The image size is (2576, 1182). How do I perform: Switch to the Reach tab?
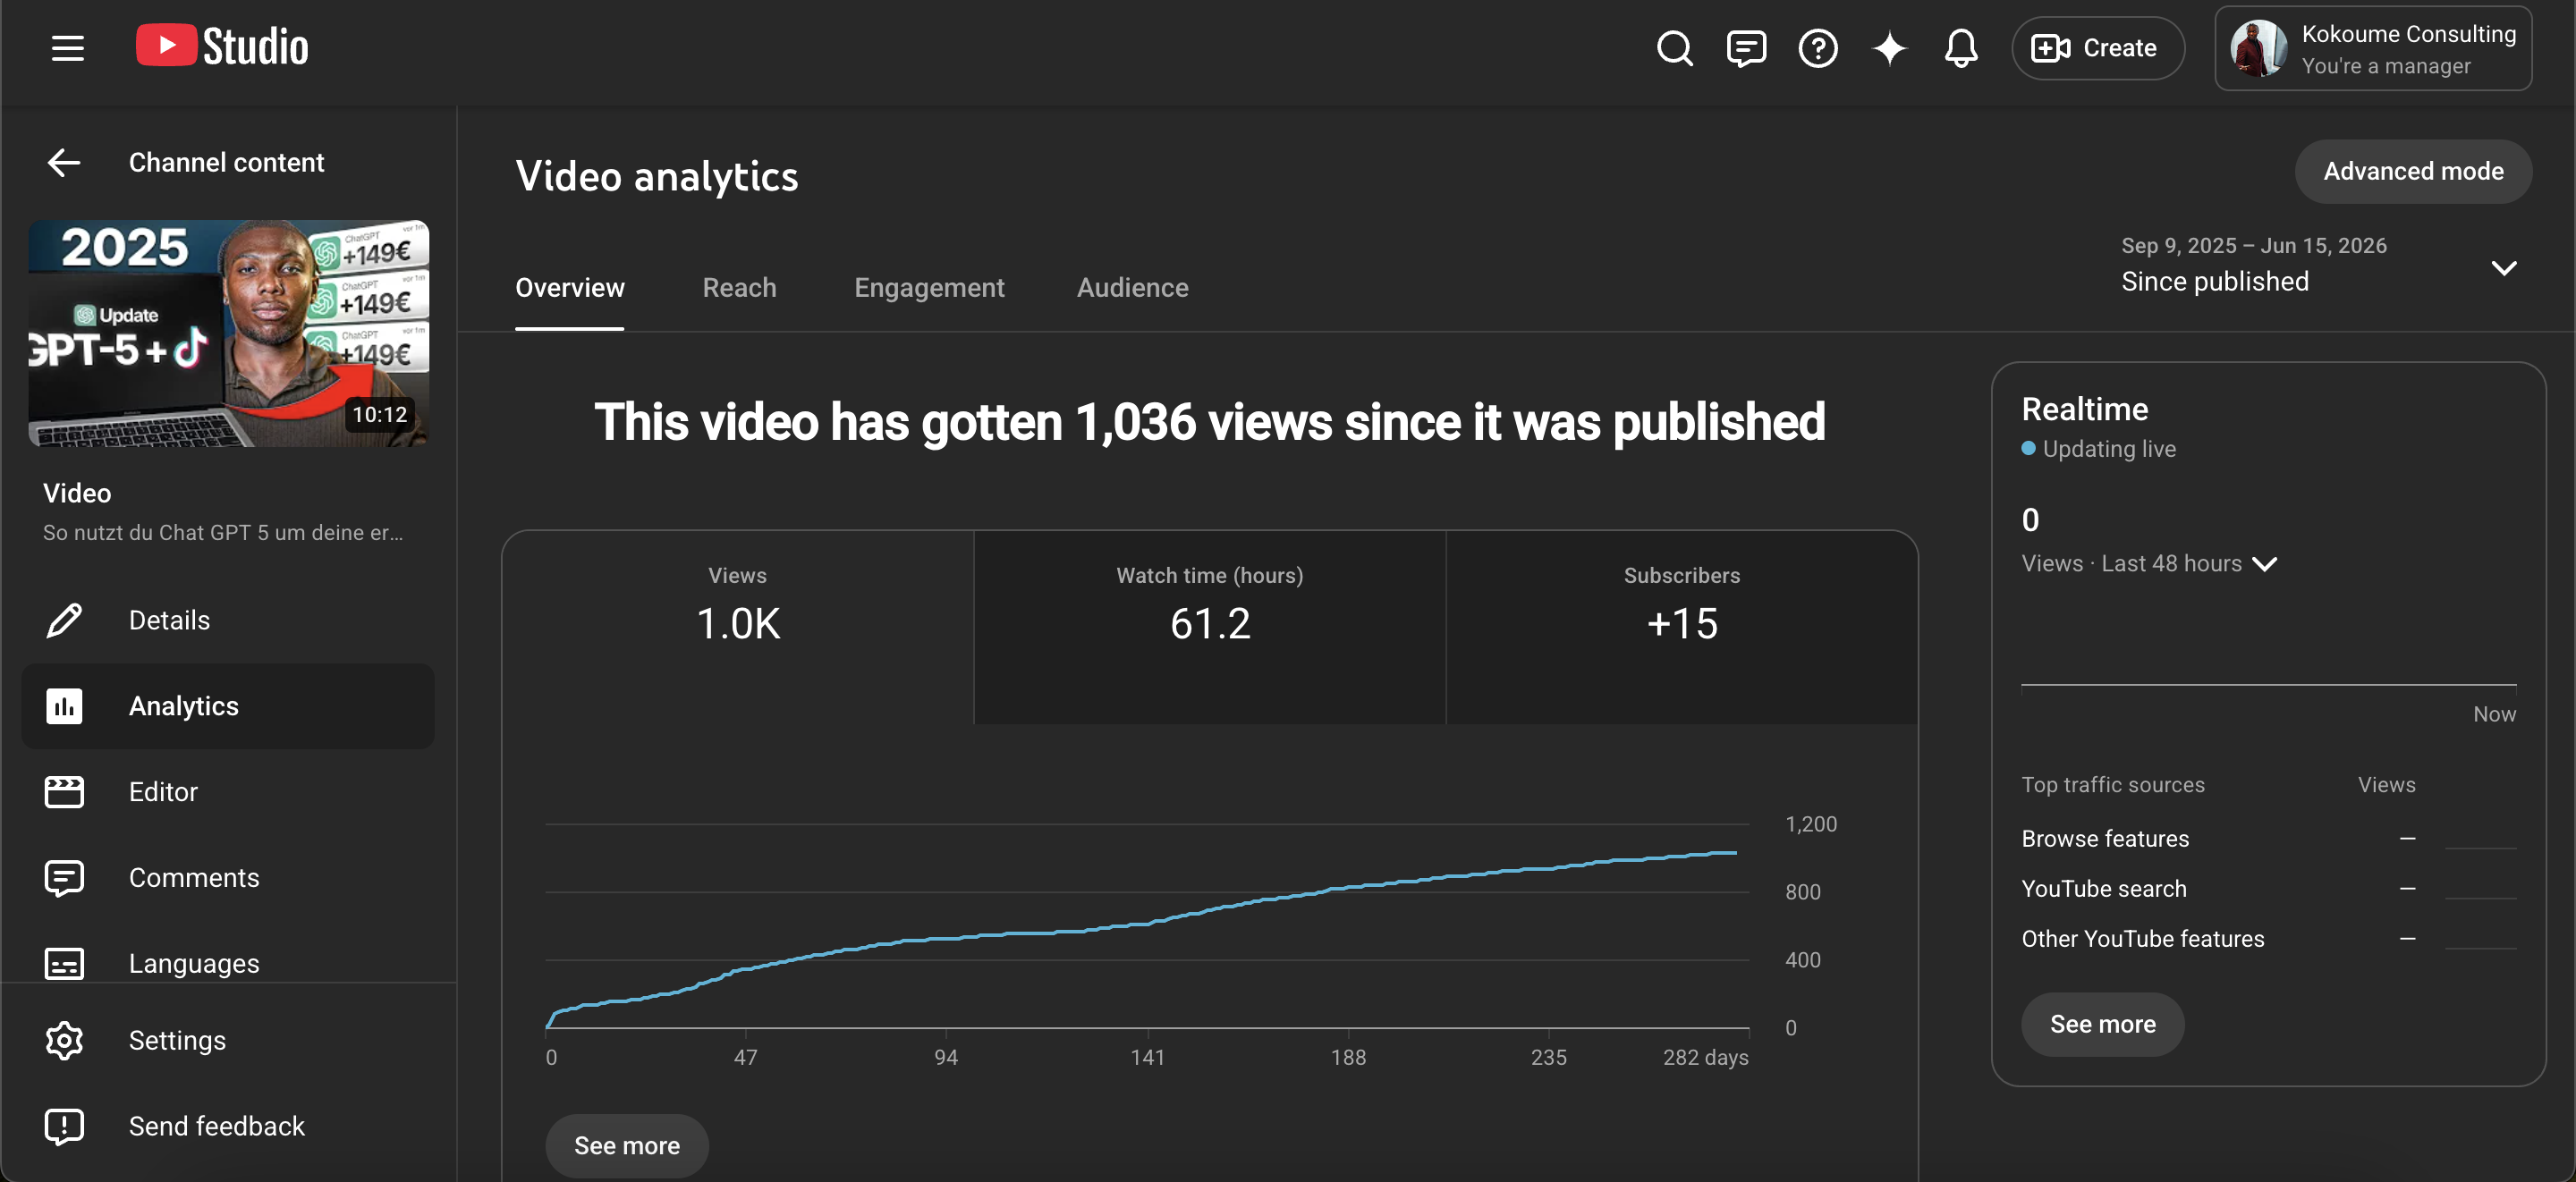point(739,287)
